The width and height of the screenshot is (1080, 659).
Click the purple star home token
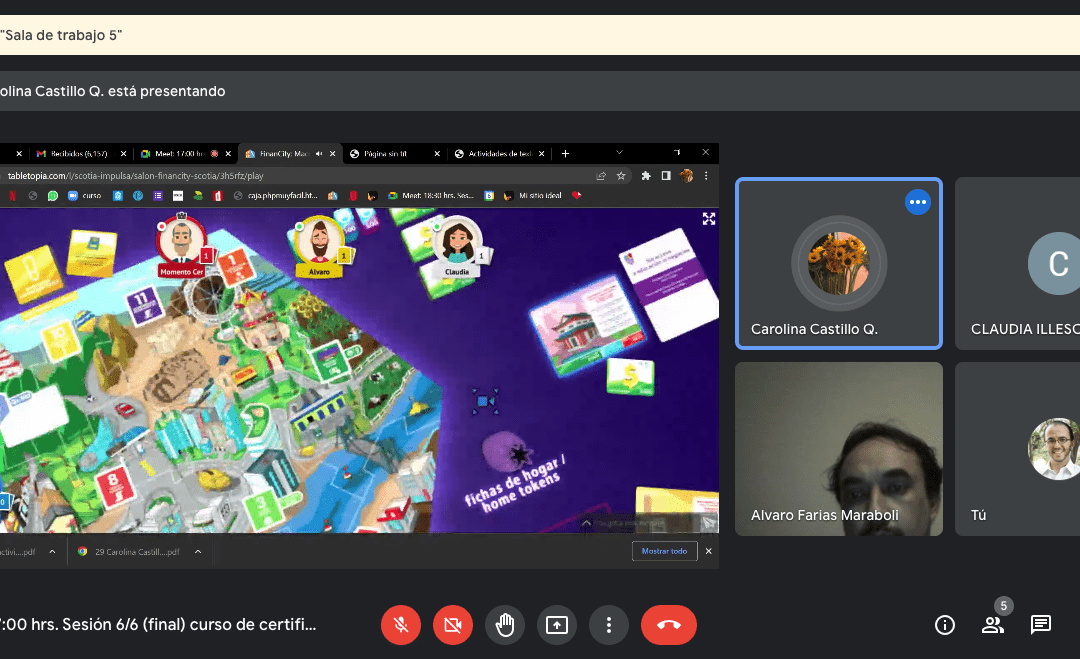[x=509, y=452]
